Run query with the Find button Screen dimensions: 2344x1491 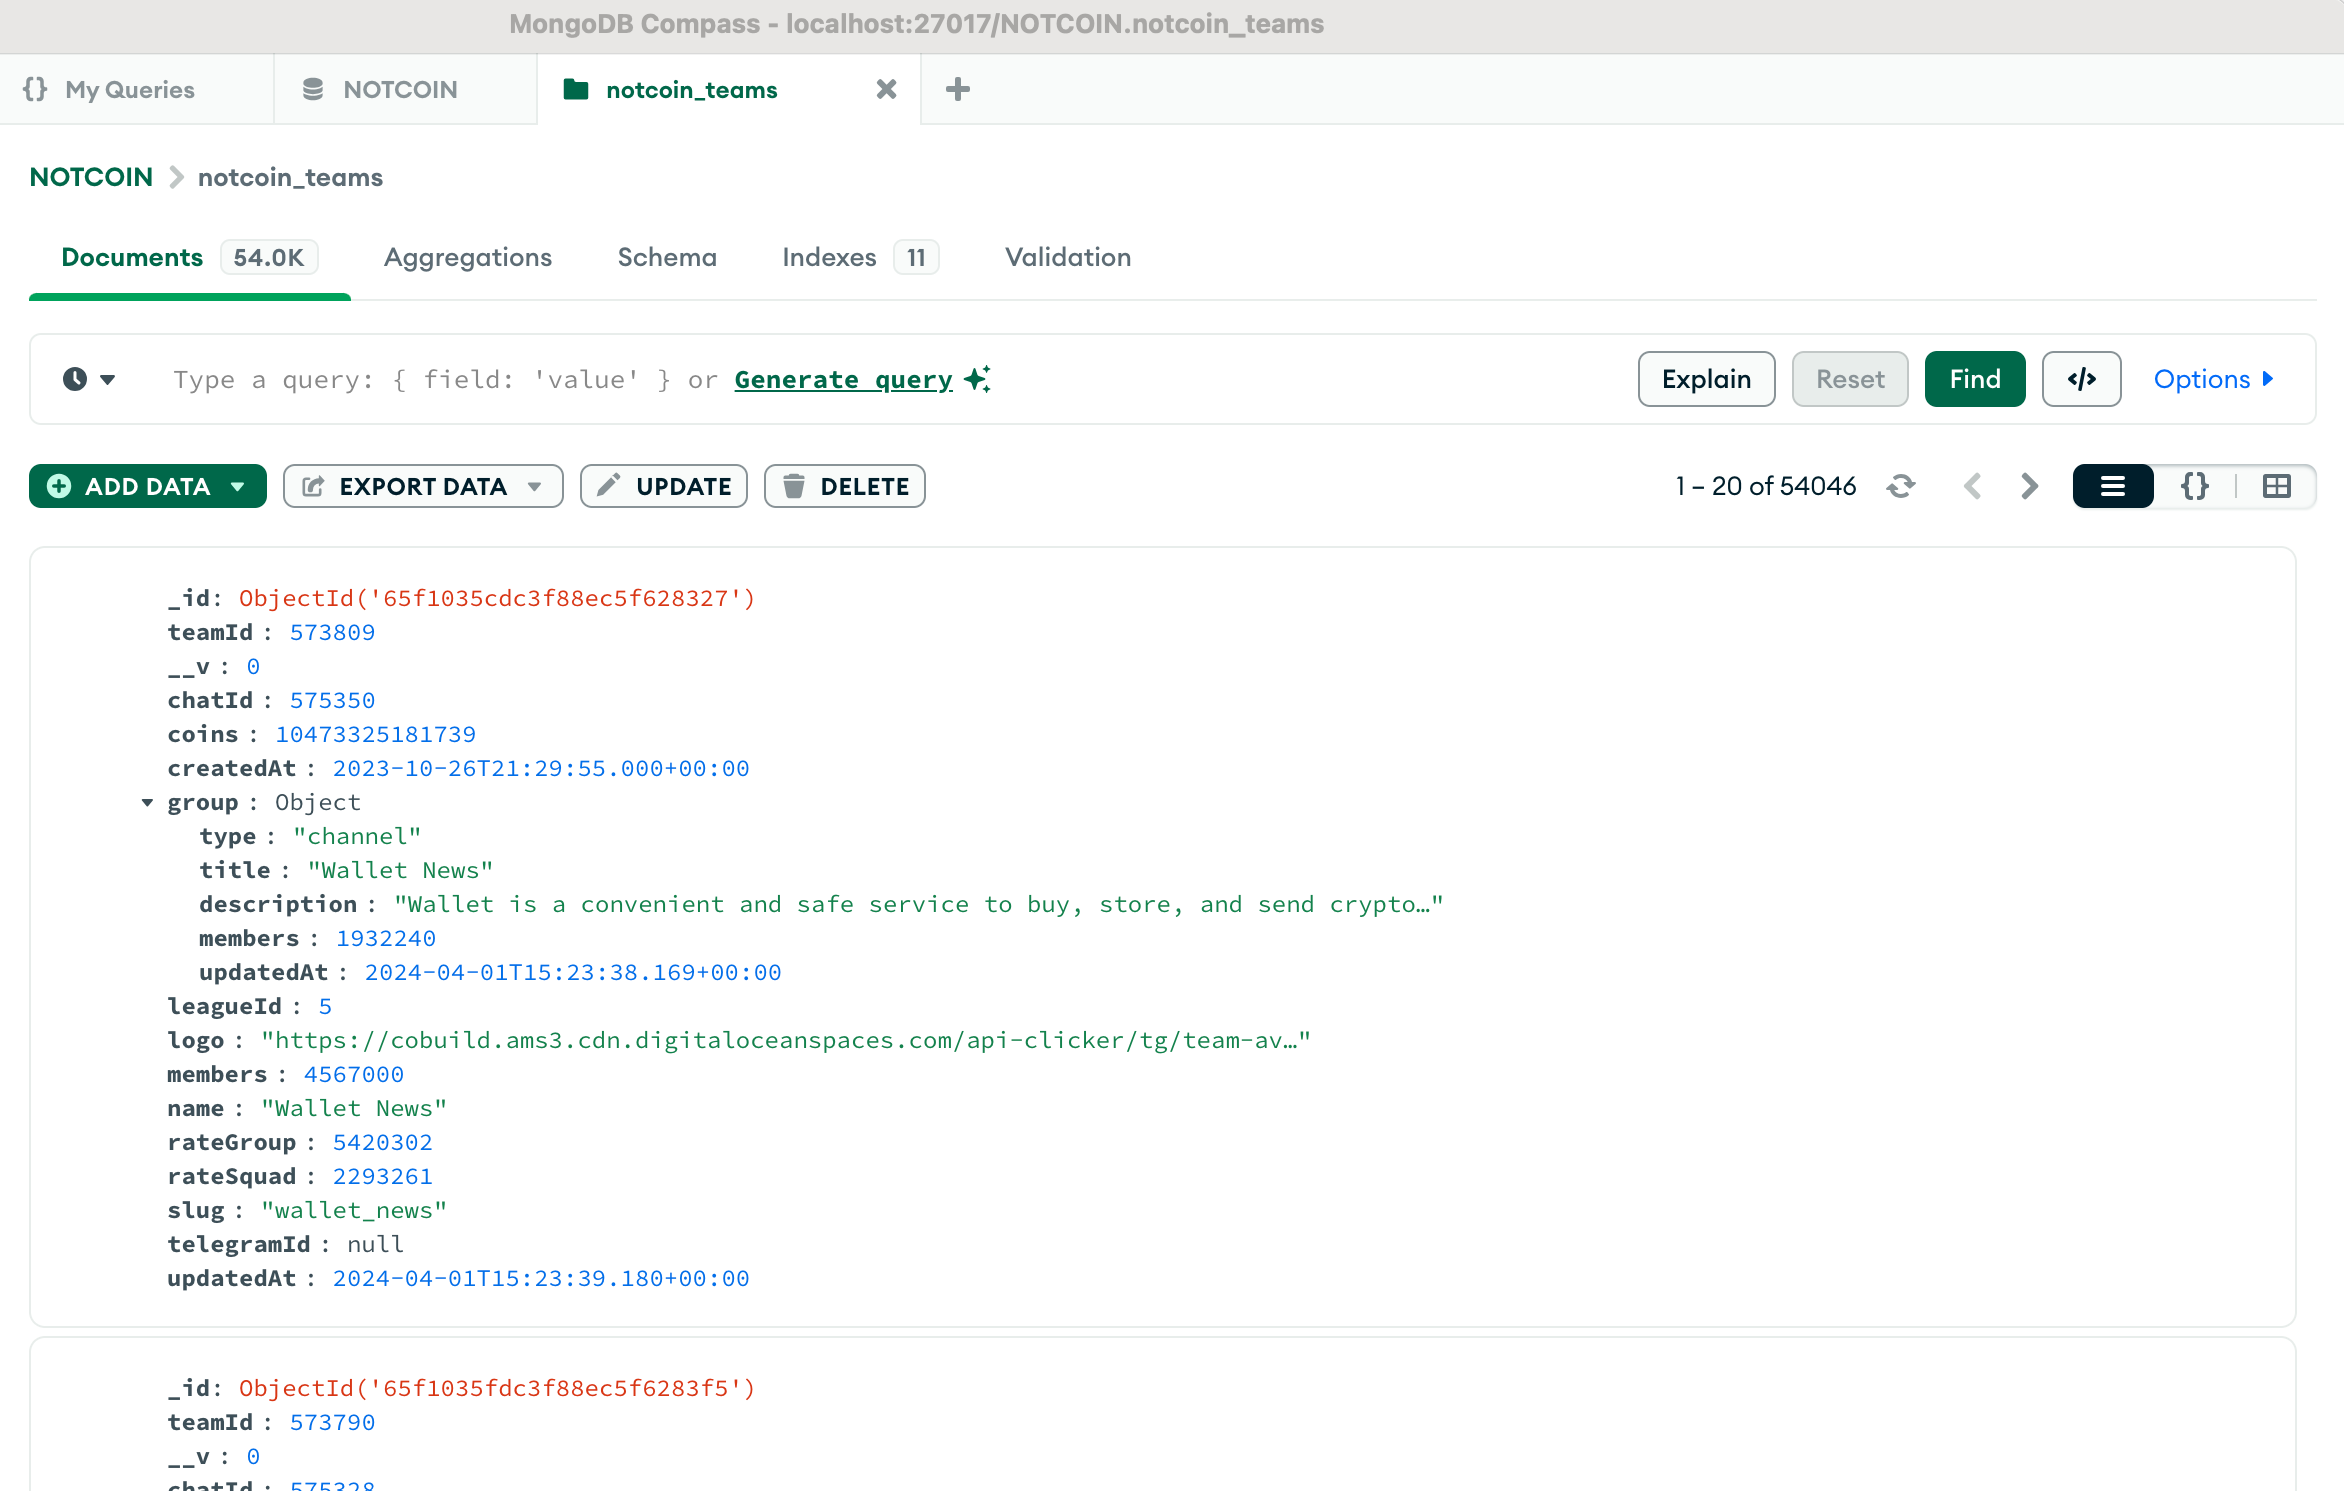1975,379
